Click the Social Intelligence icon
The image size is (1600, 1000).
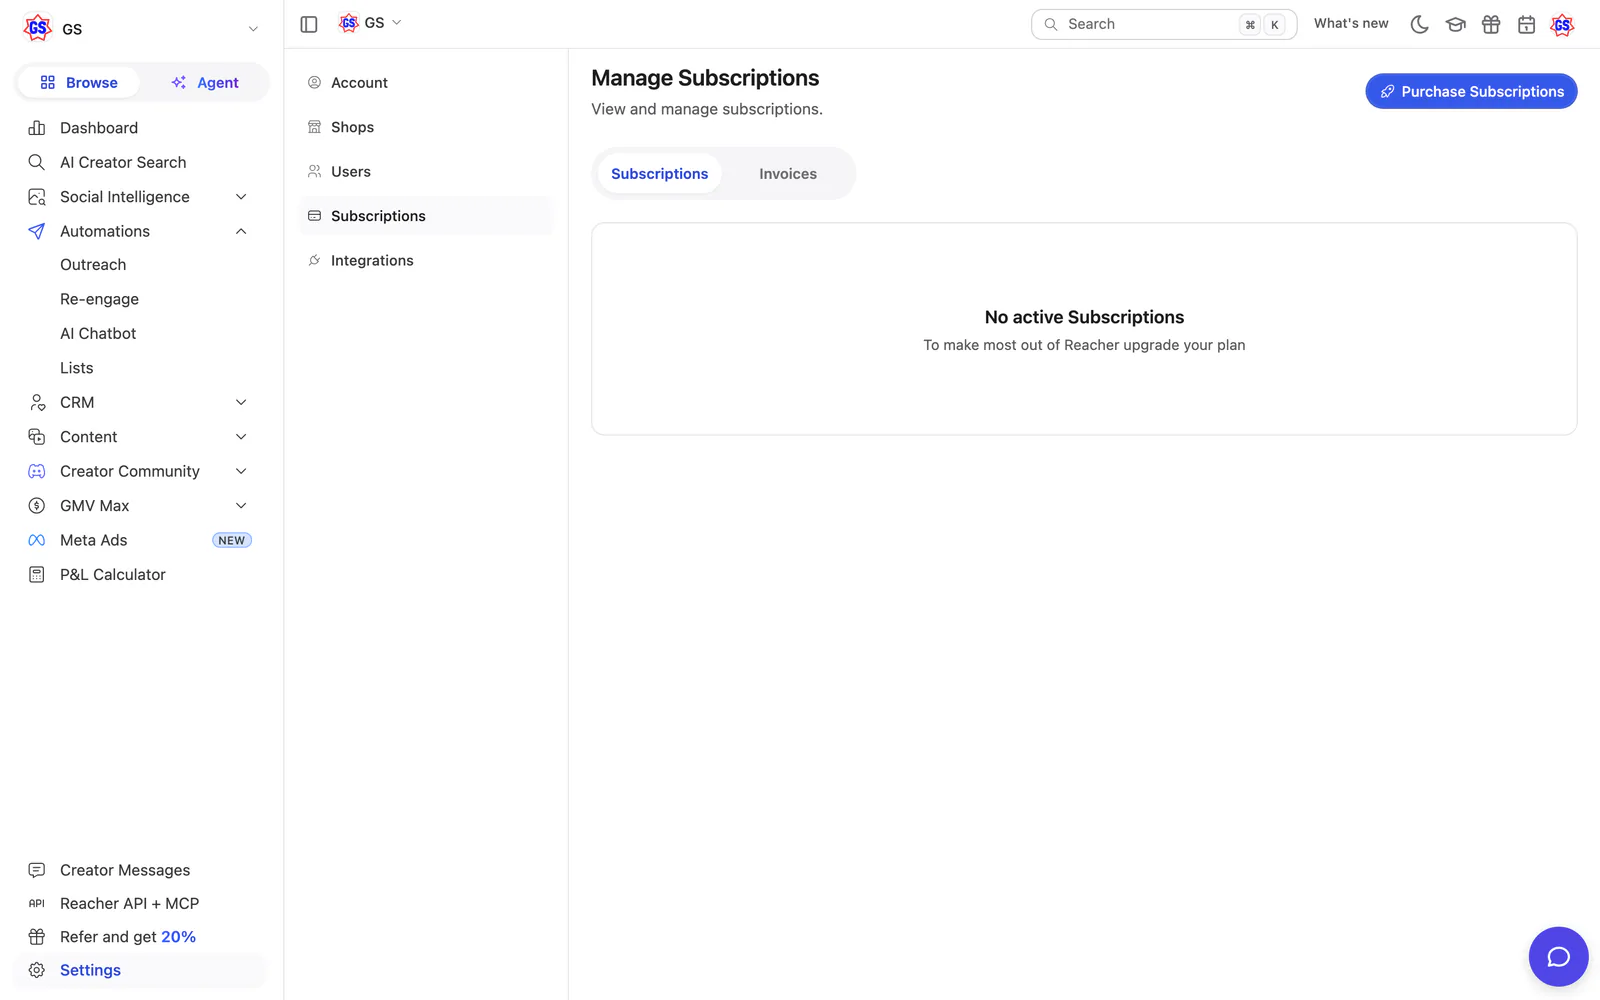pos(37,197)
